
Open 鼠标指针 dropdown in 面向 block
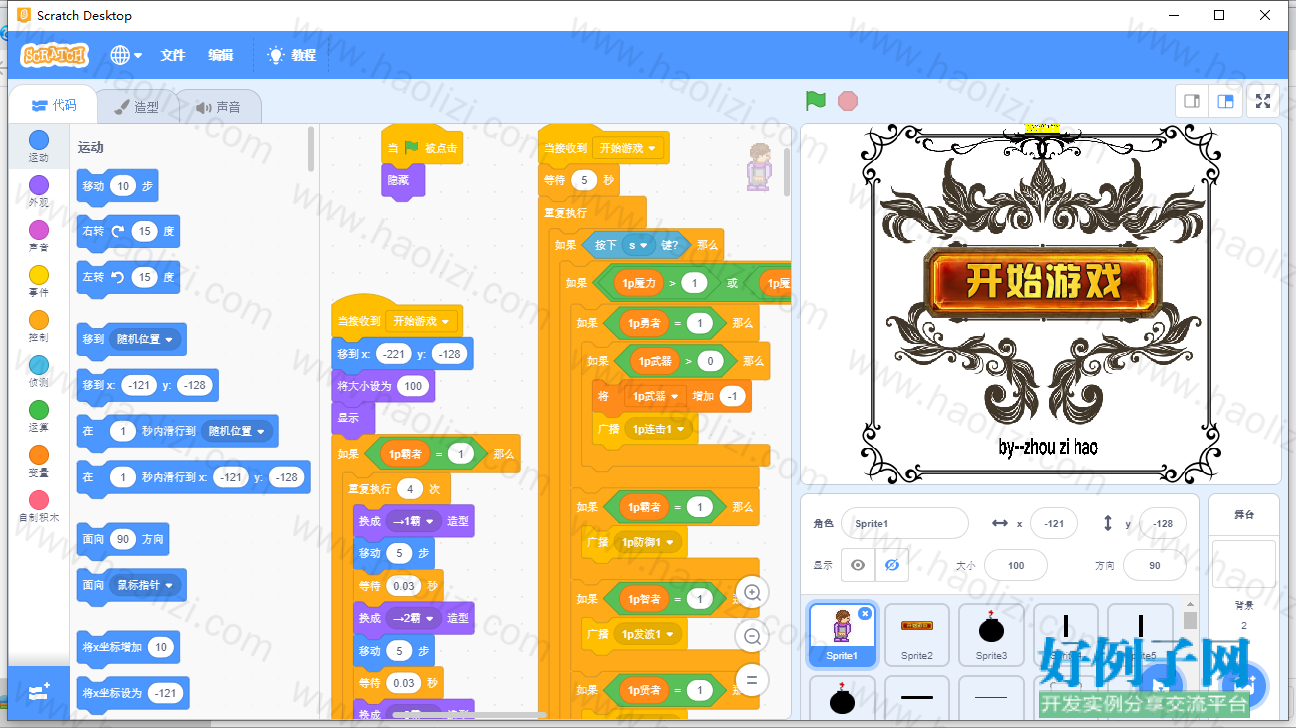click(x=146, y=585)
